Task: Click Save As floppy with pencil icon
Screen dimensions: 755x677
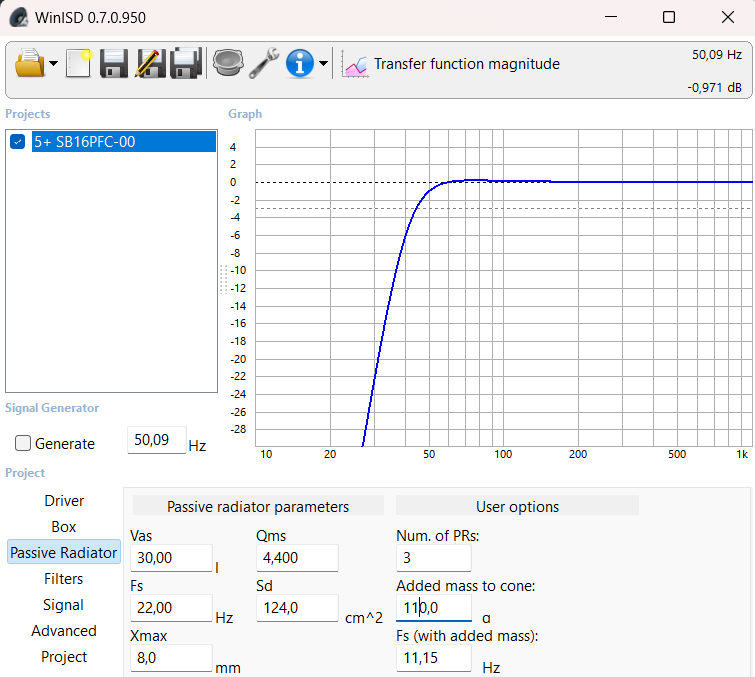Action: (150, 63)
